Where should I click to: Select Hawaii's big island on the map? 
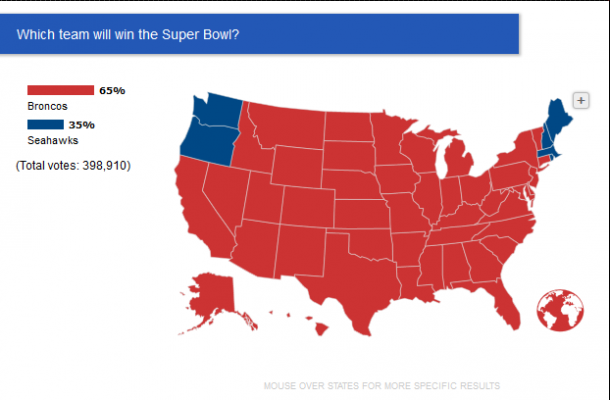(x=321, y=330)
